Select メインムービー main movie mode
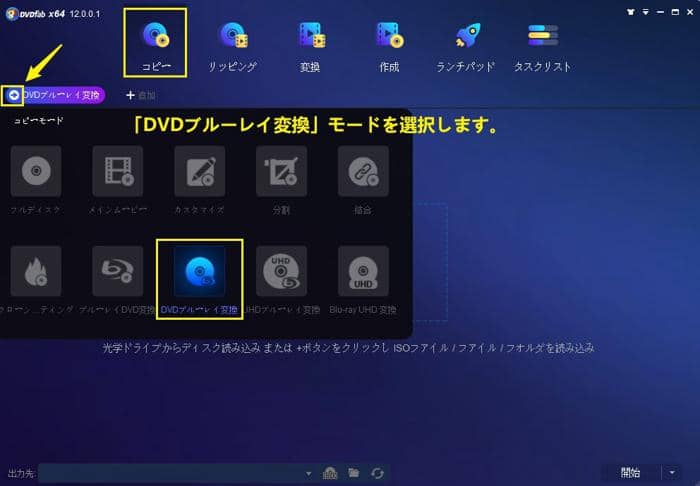Image resolution: width=700 pixels, height=486 pixels. (118, 171)
